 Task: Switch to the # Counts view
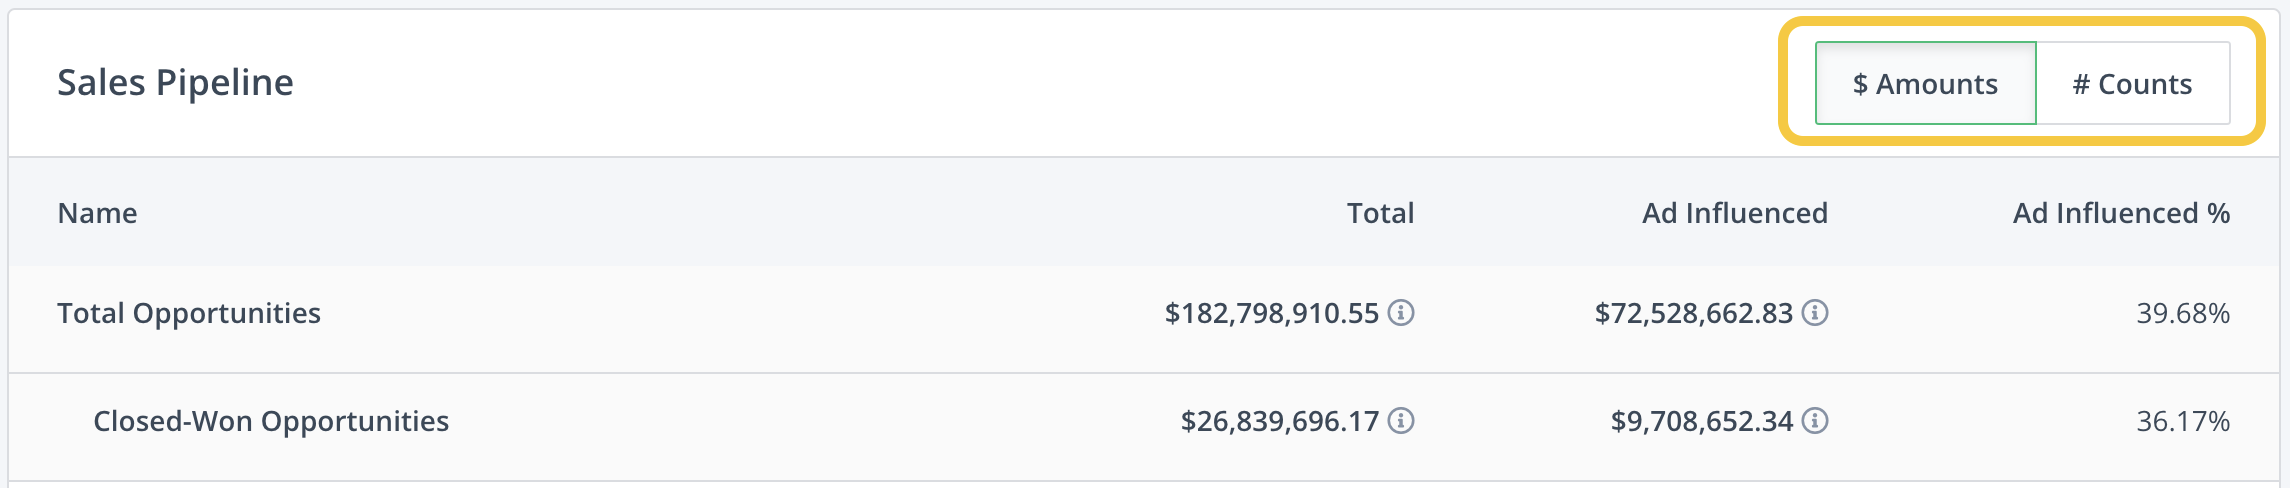2133,83
